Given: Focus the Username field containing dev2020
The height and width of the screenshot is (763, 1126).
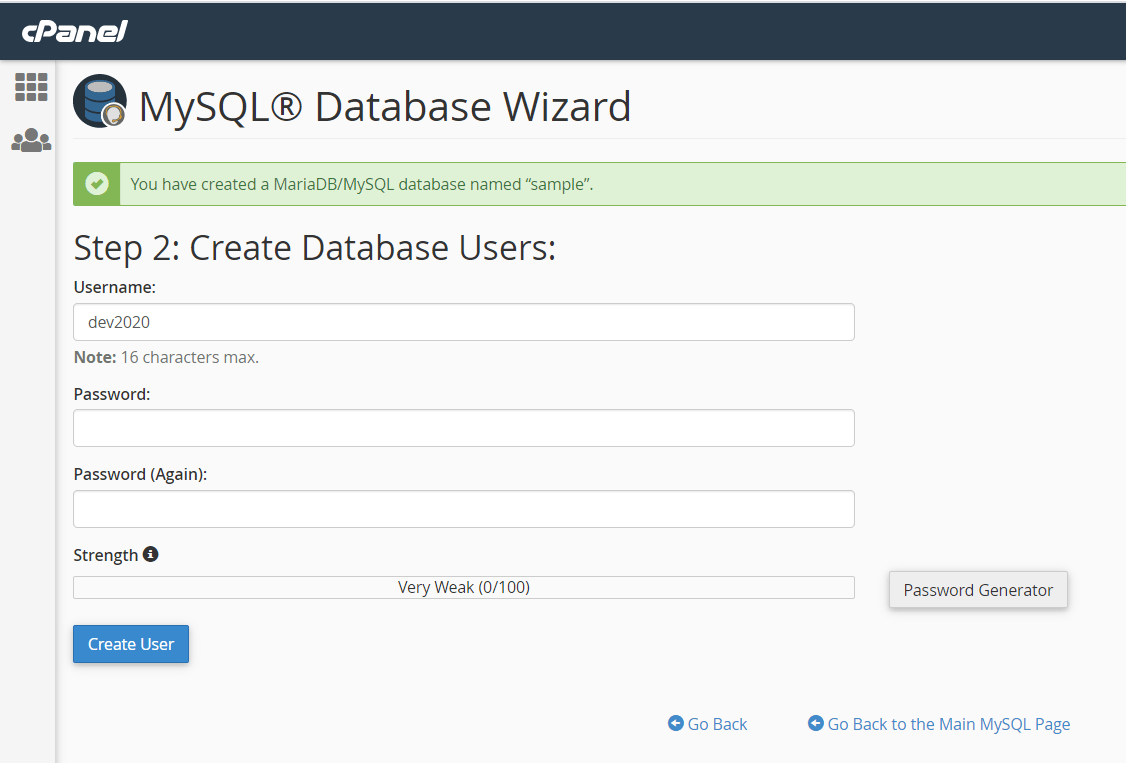Looking at the screenshot, I should tap(464, 322).
